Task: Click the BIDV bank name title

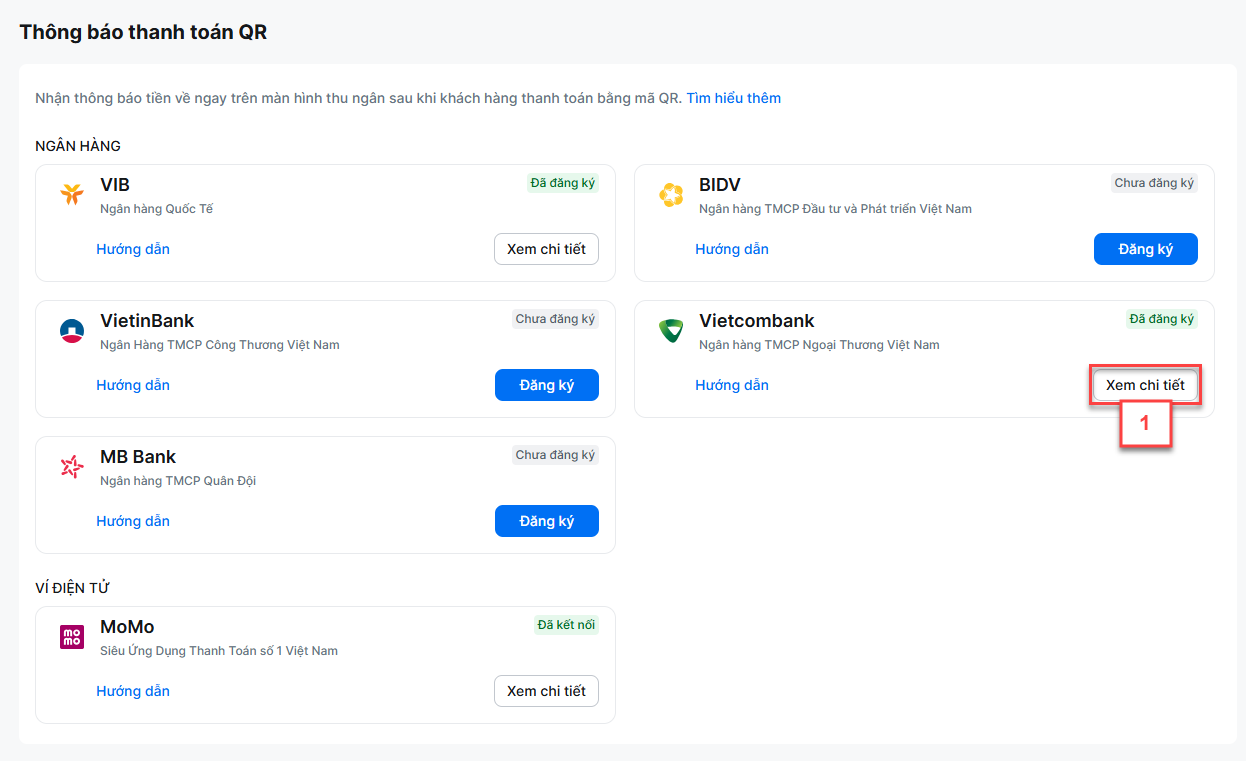Action: (720, 185)
